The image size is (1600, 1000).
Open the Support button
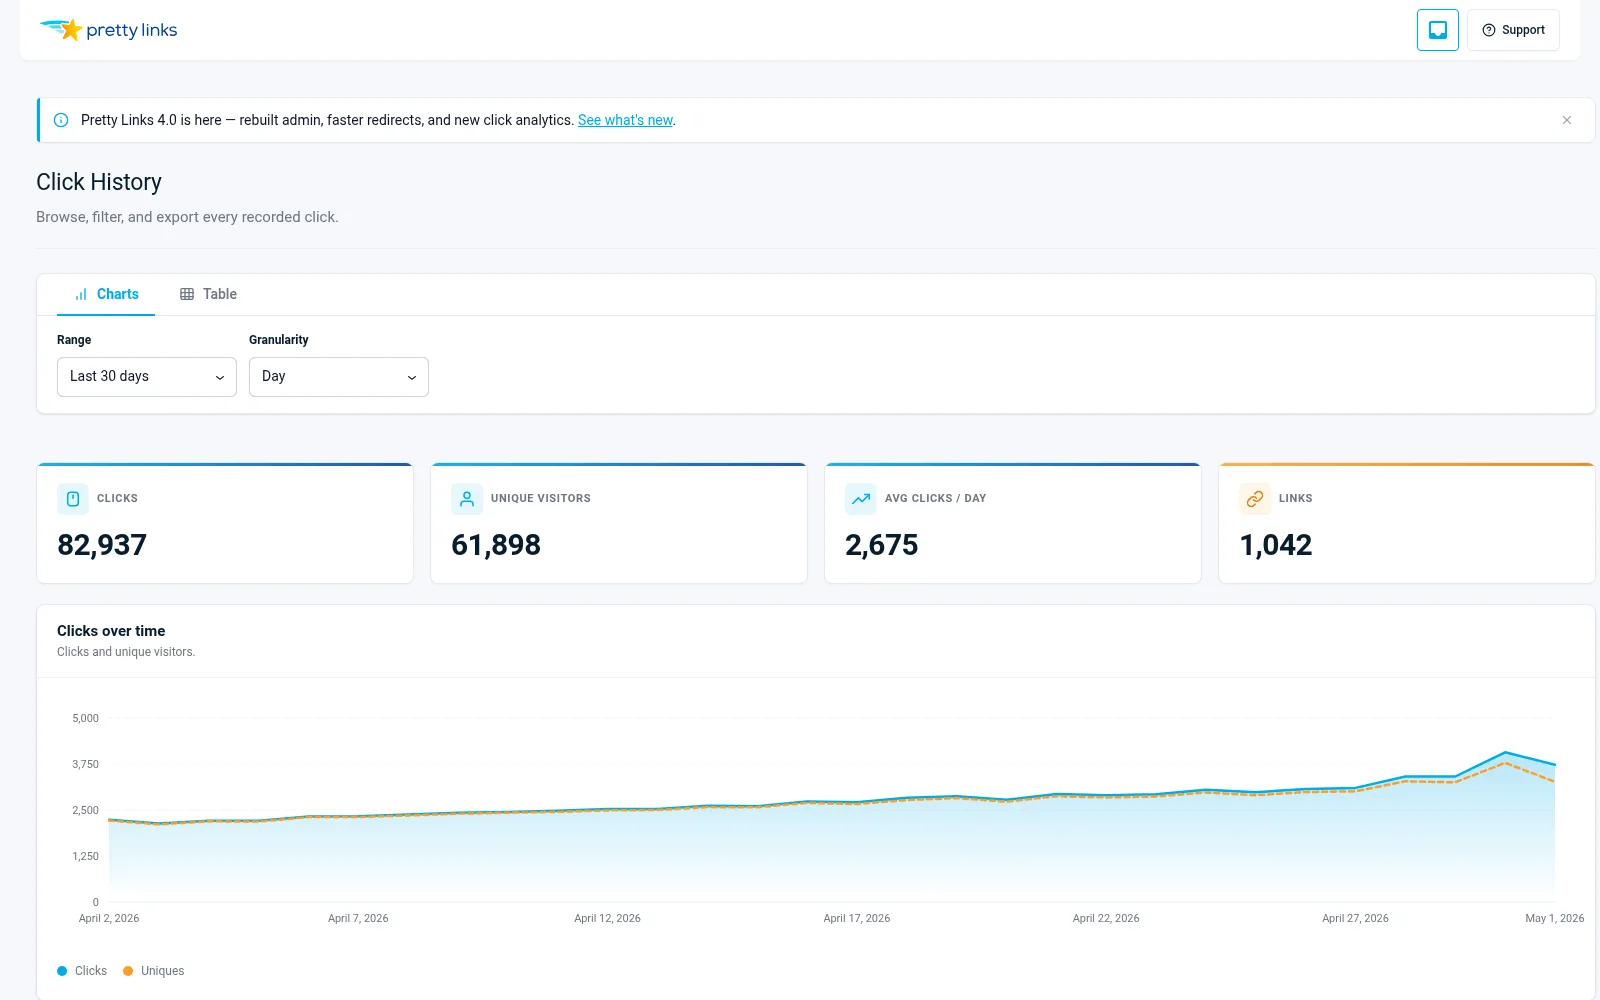pos(1513,30)
